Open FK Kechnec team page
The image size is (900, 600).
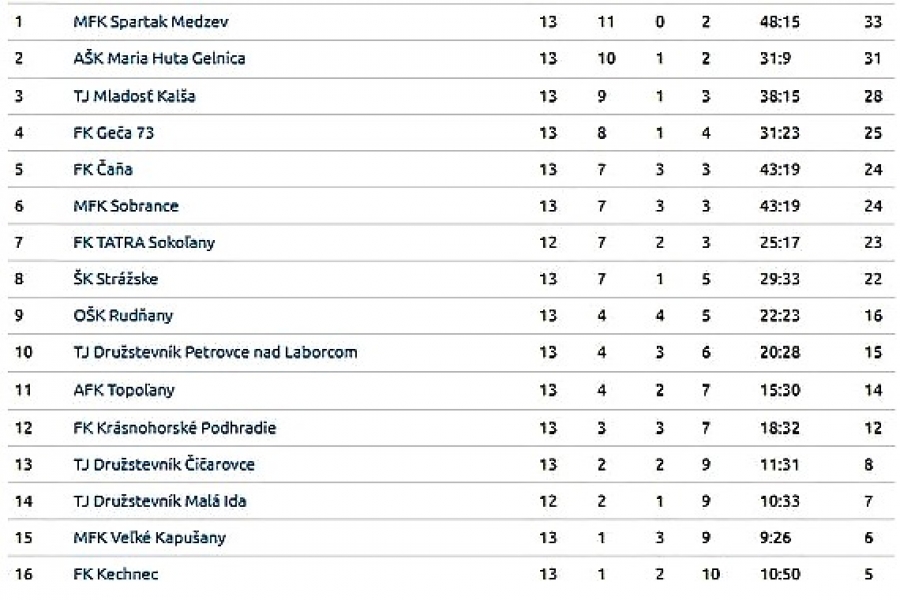pos(116,574)
